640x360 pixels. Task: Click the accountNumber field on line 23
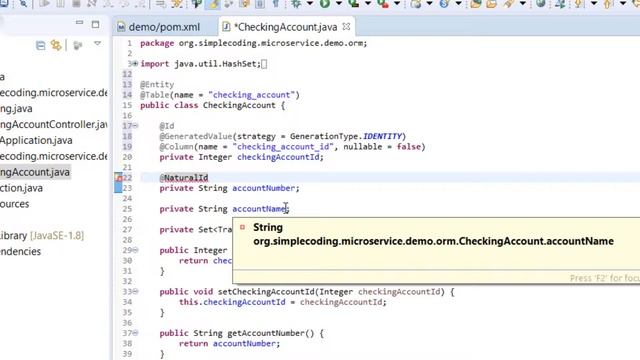(x=264, y=188)
